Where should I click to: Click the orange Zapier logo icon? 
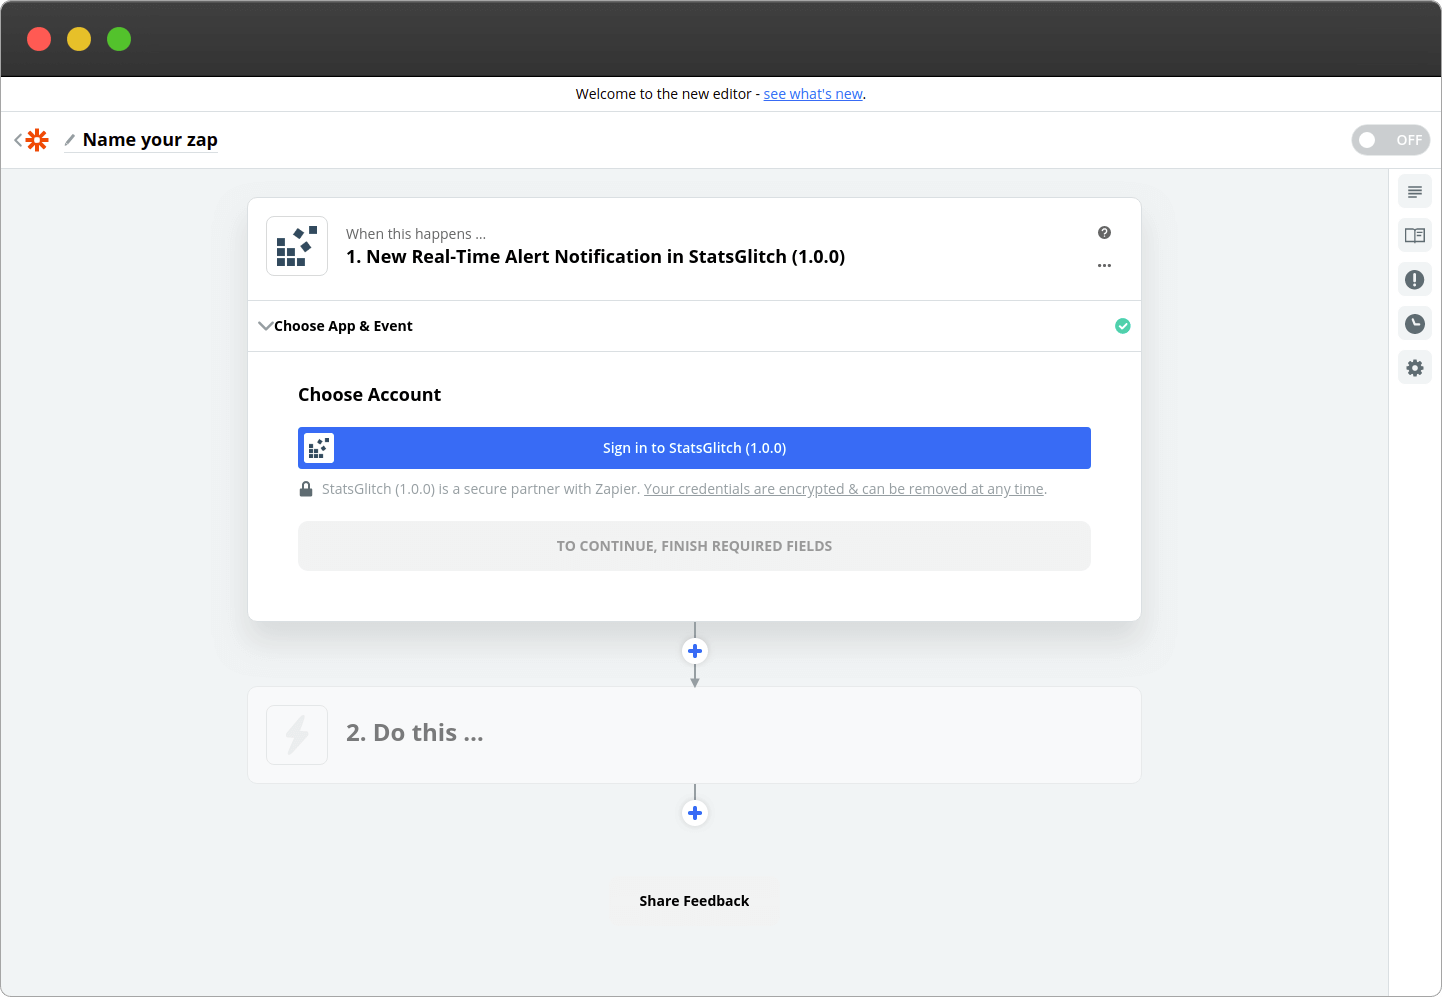click(x=37, y=140)
